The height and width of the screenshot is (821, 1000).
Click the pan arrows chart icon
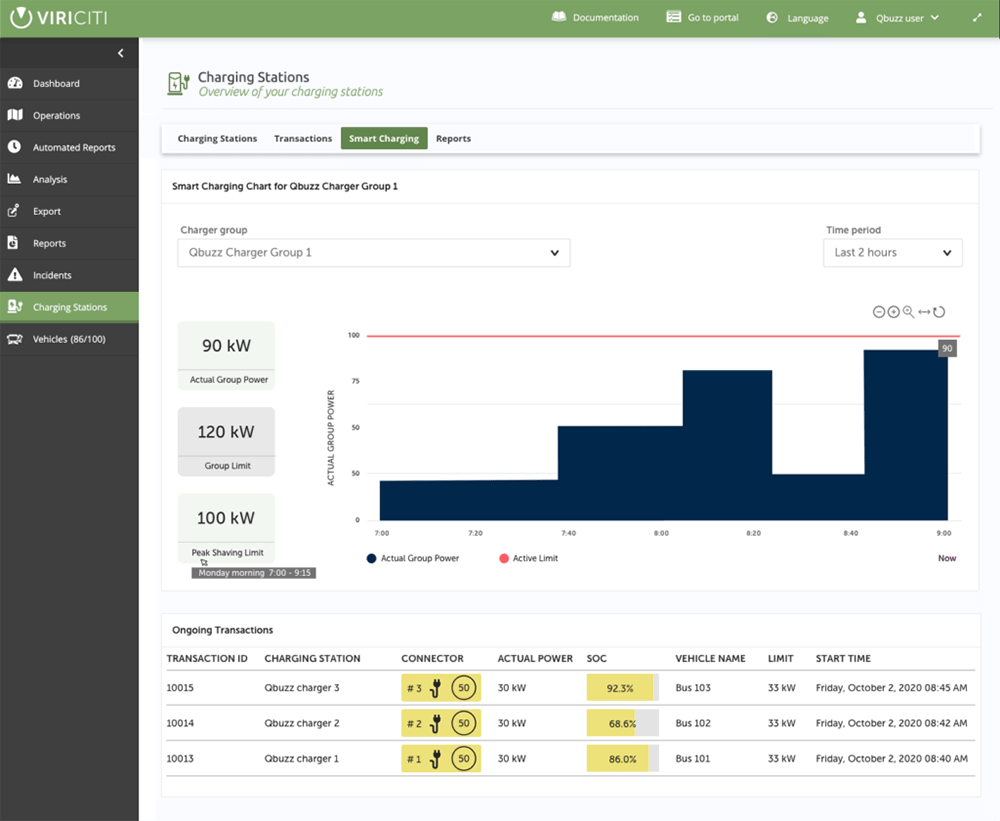click(x=924, y=312)
